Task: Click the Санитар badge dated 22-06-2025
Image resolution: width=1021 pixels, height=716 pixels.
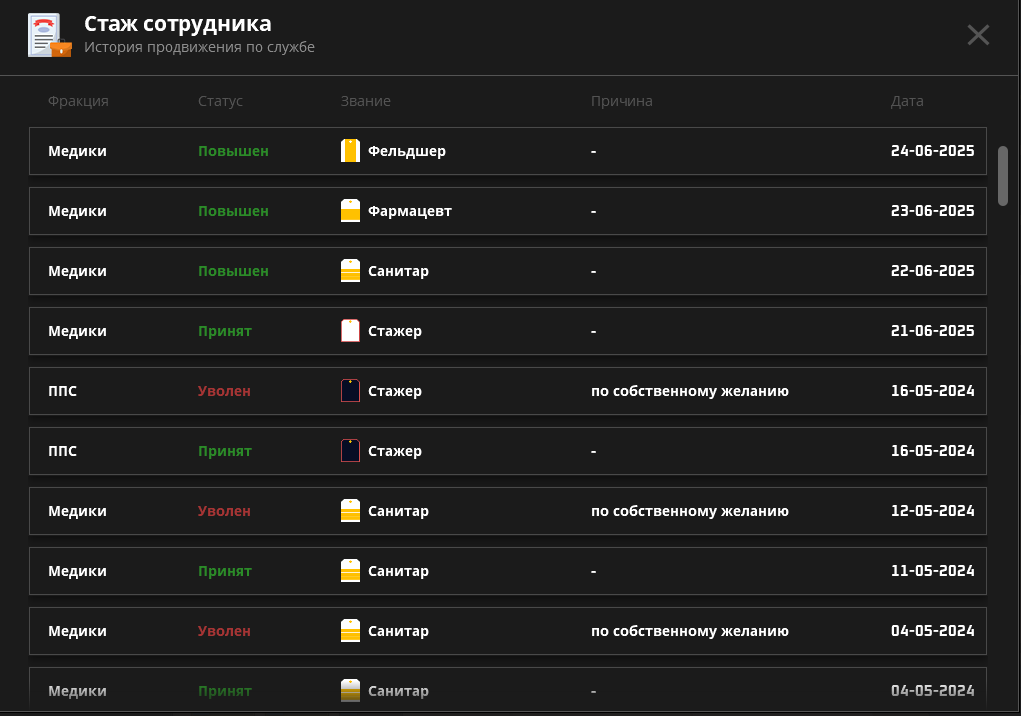Action: (350, 271)
